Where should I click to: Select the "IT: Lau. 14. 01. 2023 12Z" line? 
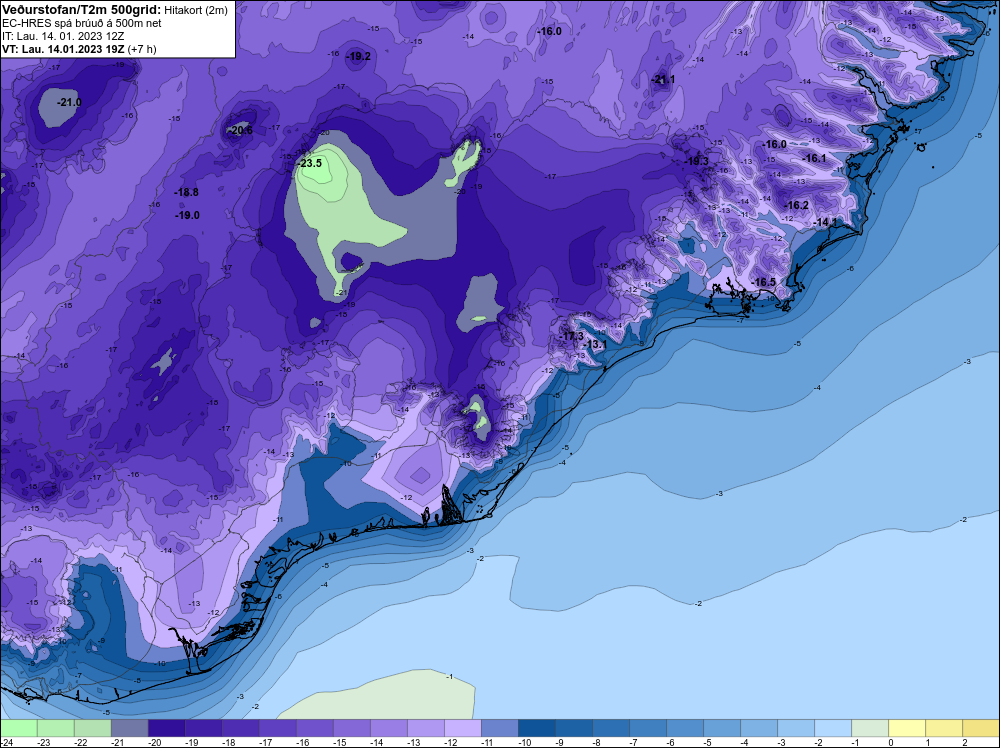[63, 36]
